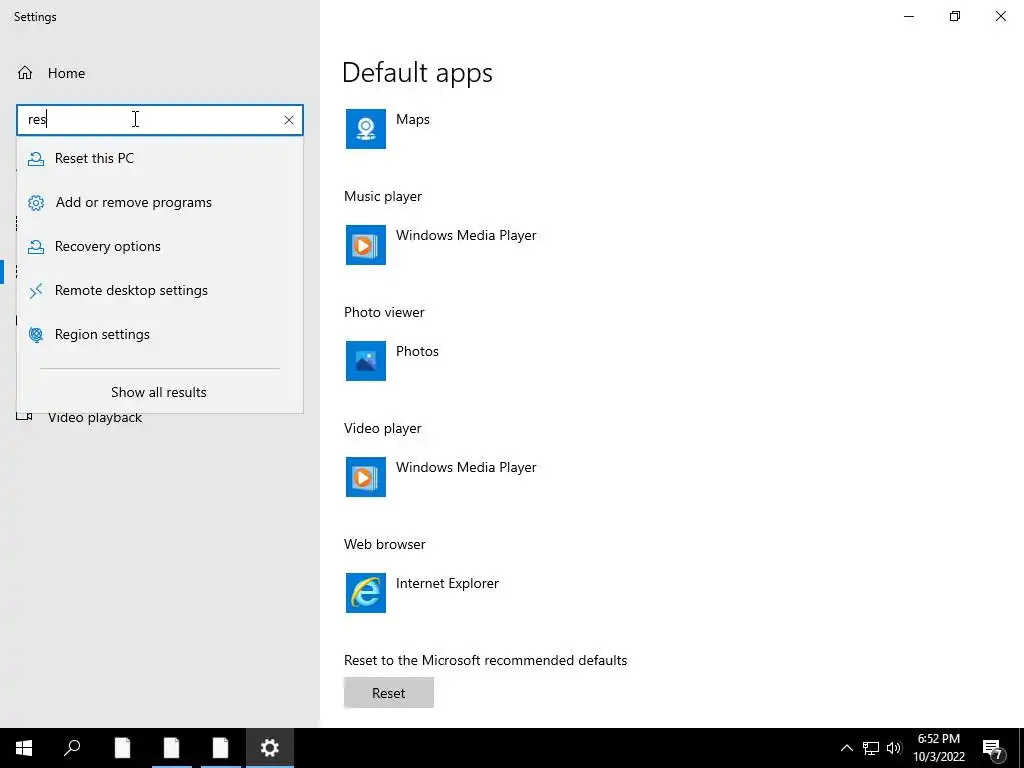Image resolution: width=1024 pixels, height=768 pixels.
Task: Restore down the Settings window
Action: coord(955,16)
